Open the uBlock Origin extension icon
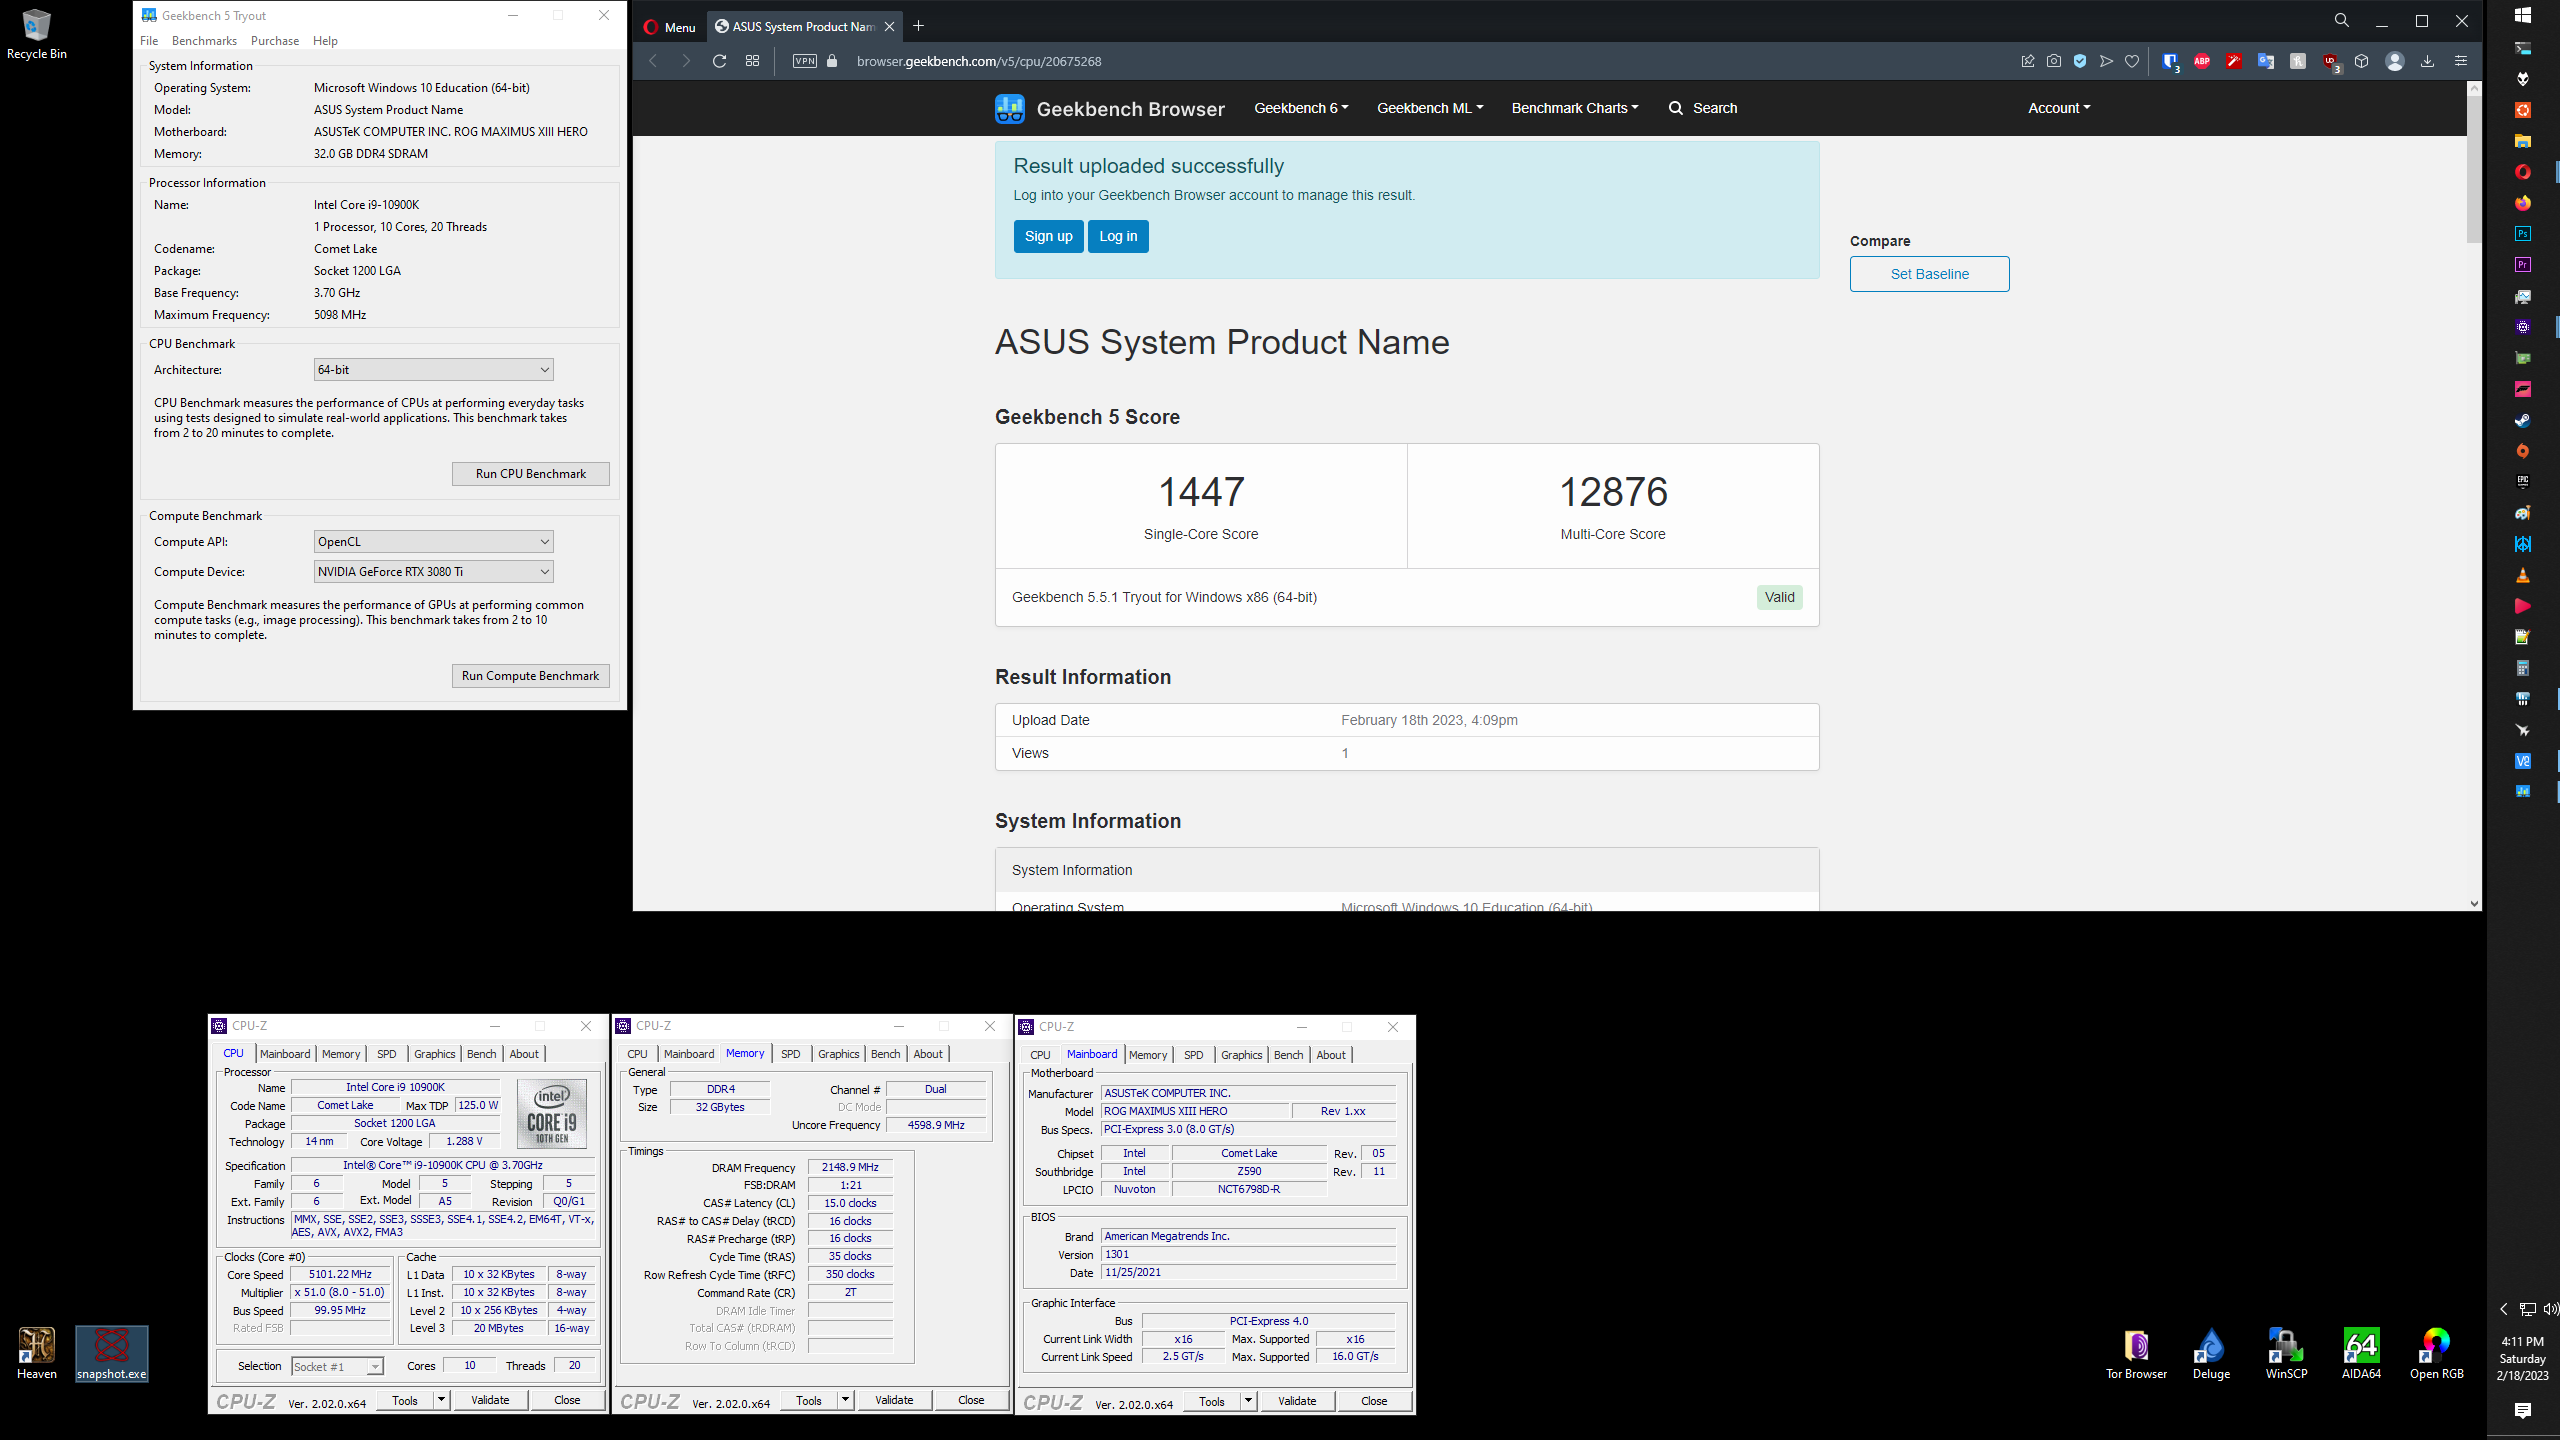Screen dimensions: 2560x1440 coord(2331,61)
